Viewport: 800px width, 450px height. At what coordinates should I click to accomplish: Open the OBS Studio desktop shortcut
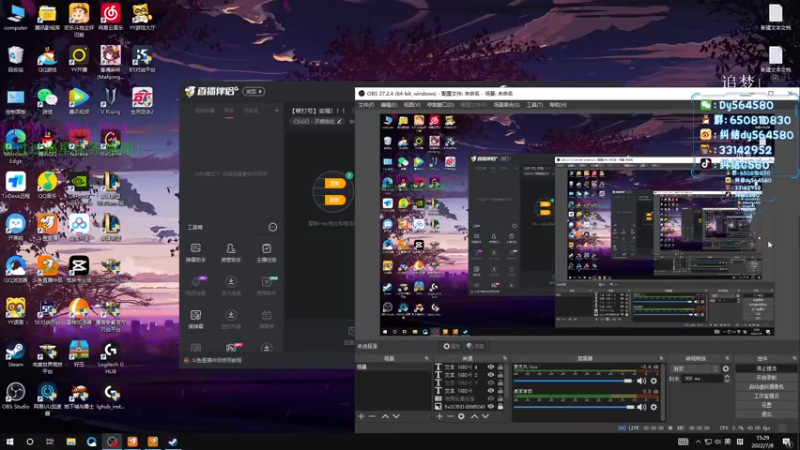(15, 396)
